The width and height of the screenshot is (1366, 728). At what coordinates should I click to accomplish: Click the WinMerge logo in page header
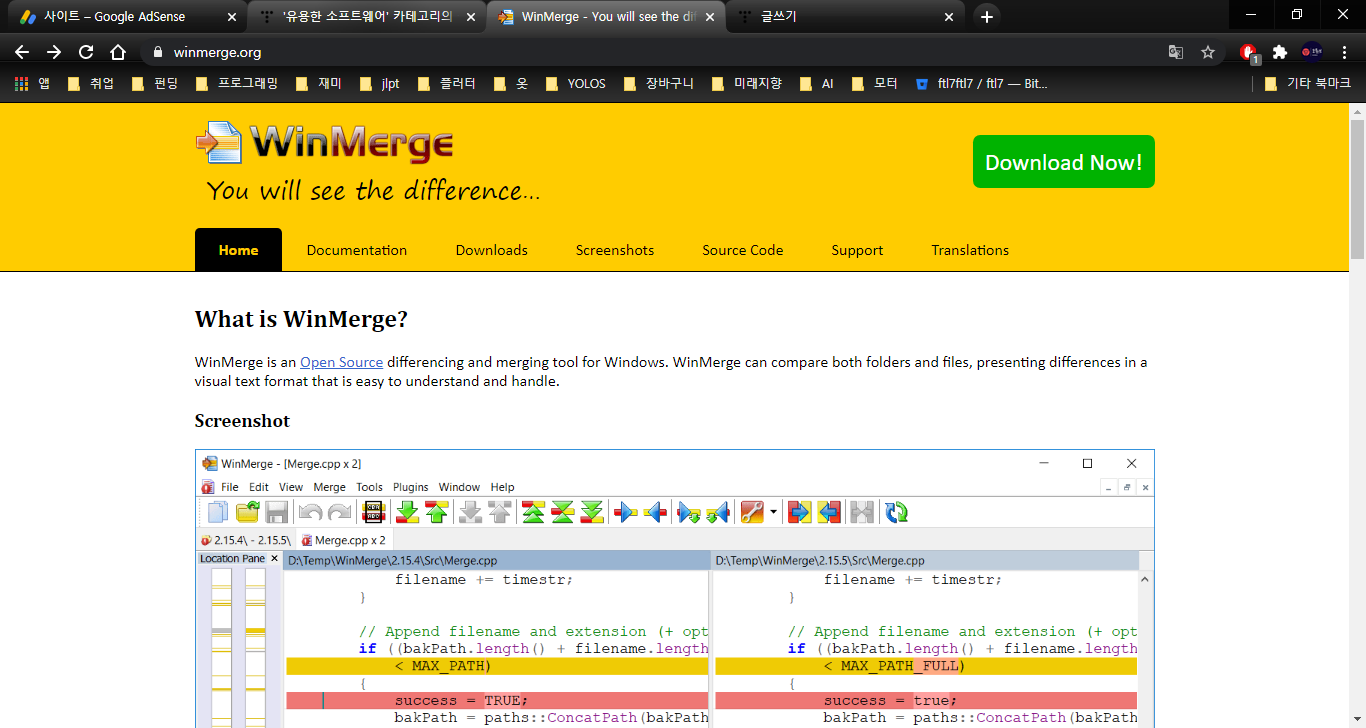click(324, 143)
